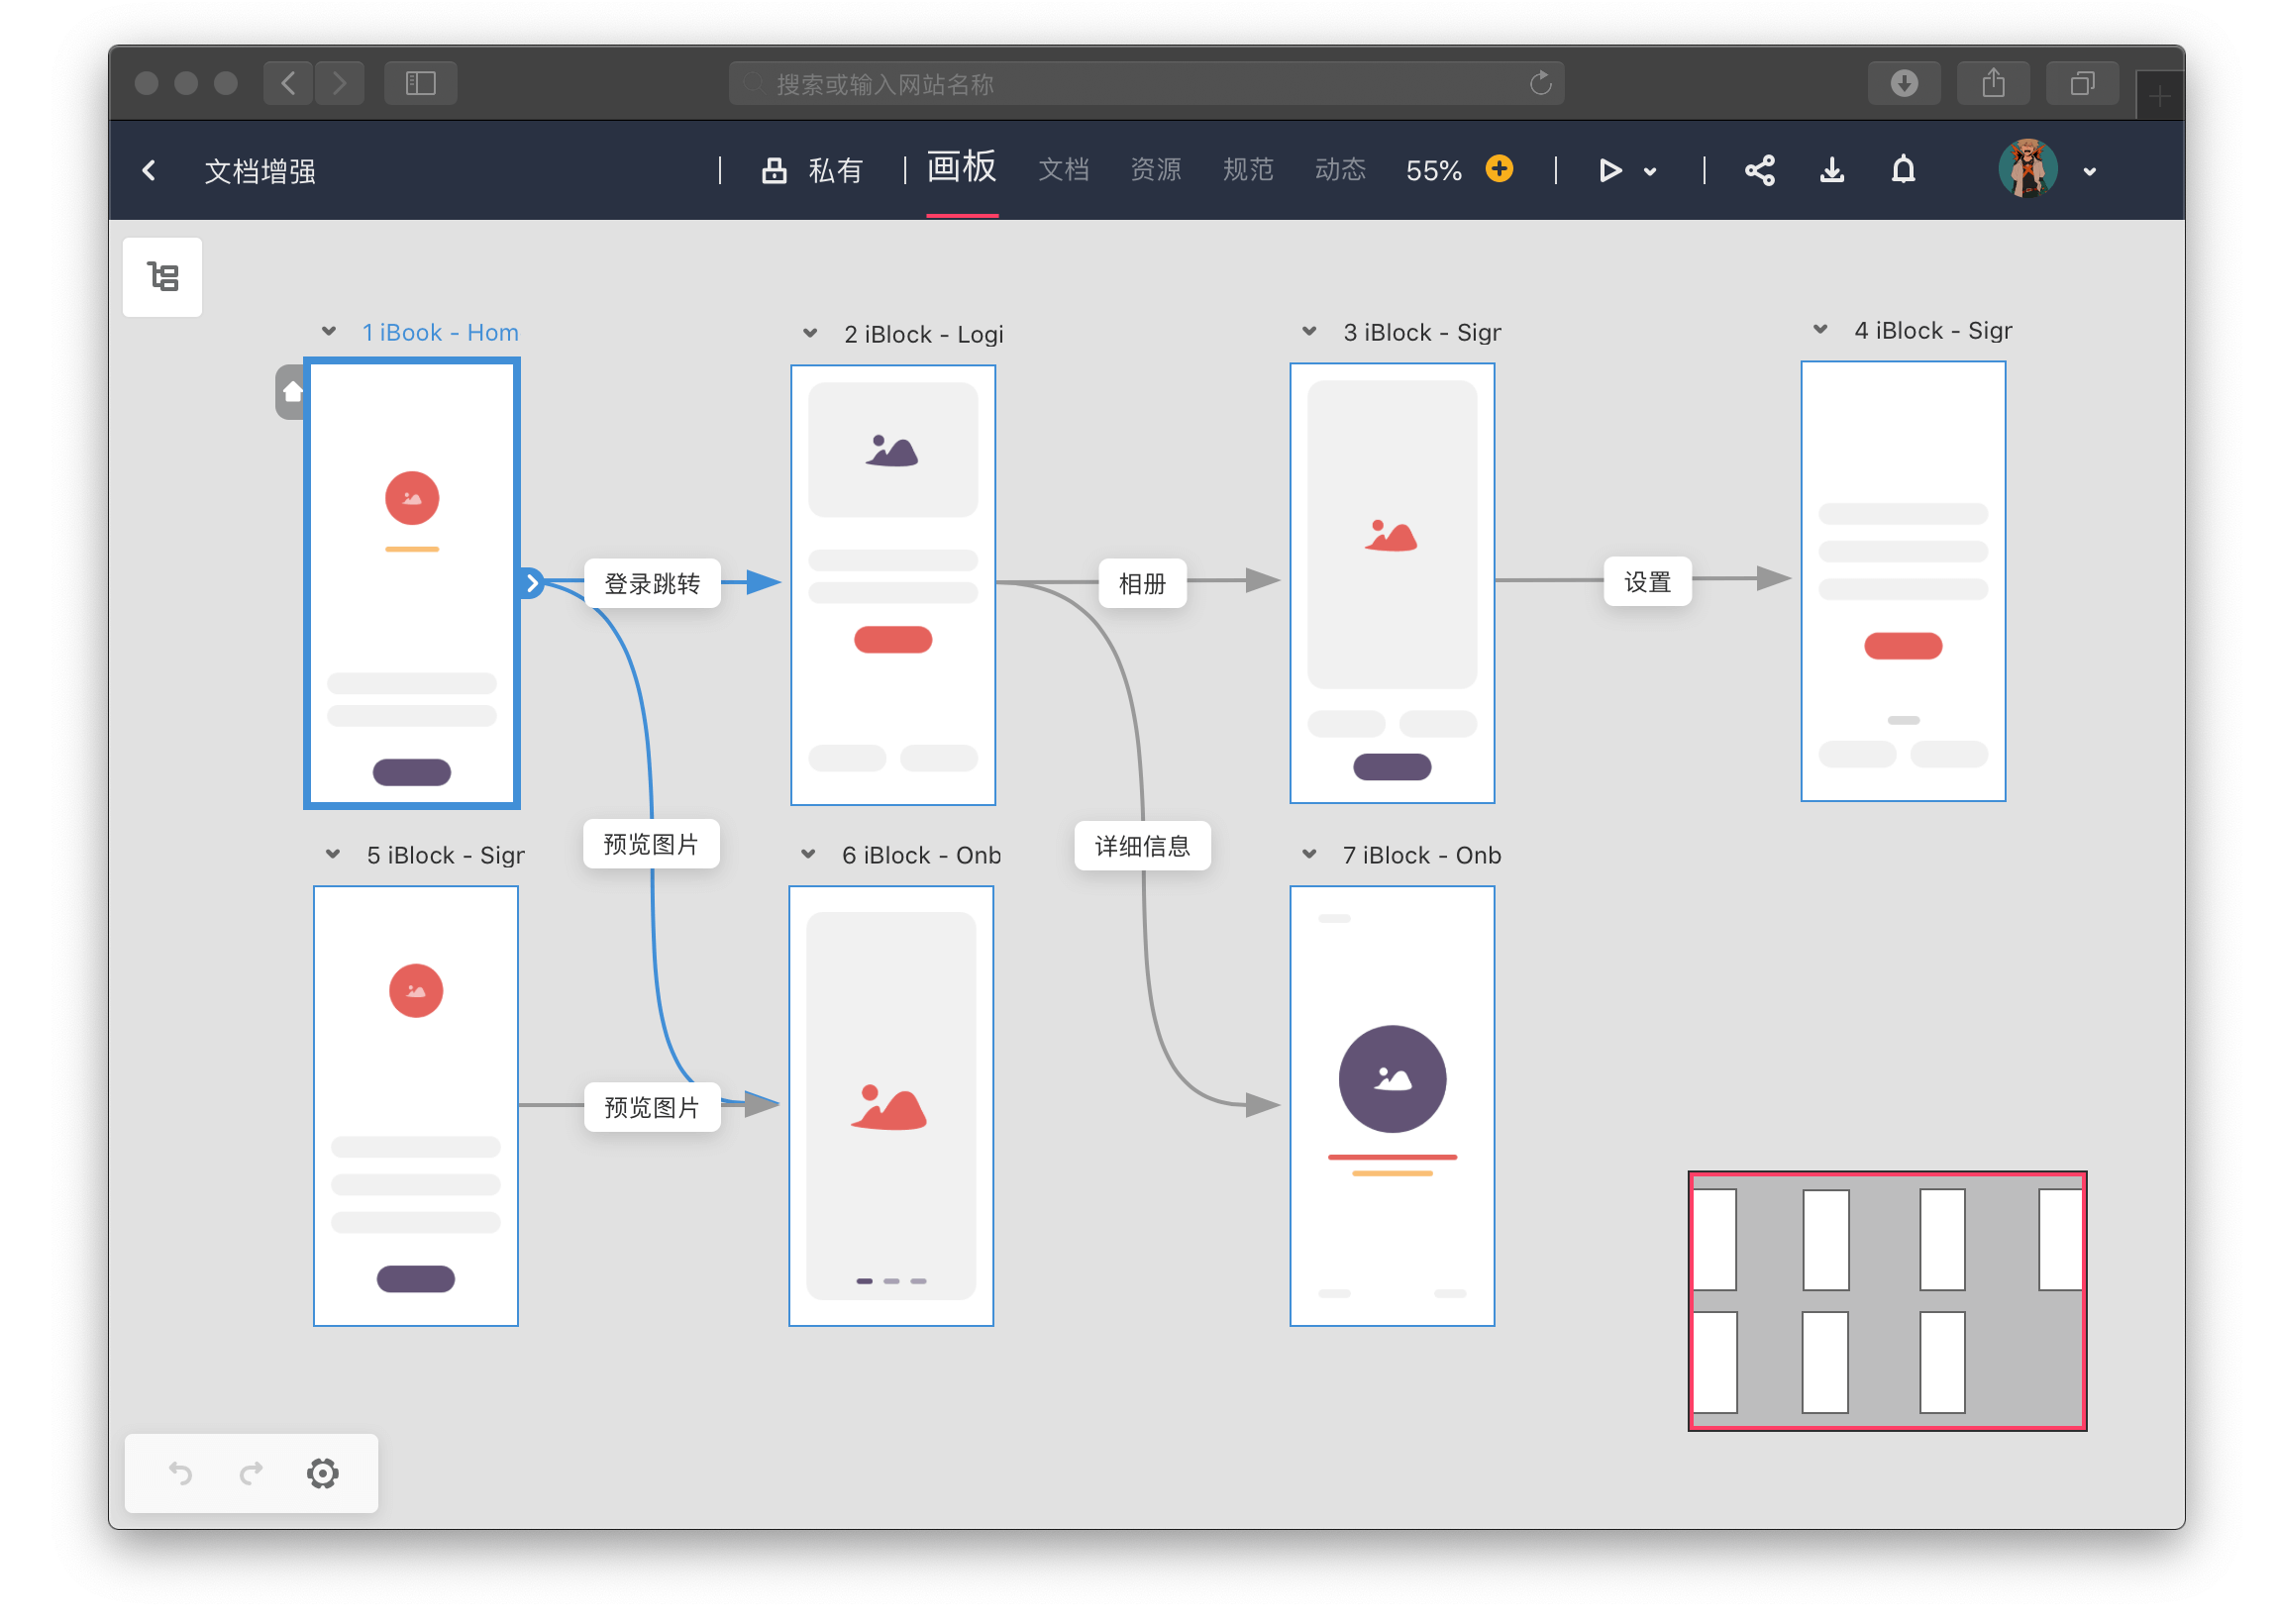Viewport: 2278px width, 1624px height.
Task: Open the user avatar dropdown arrow
Action: (x=2089, y=172)
